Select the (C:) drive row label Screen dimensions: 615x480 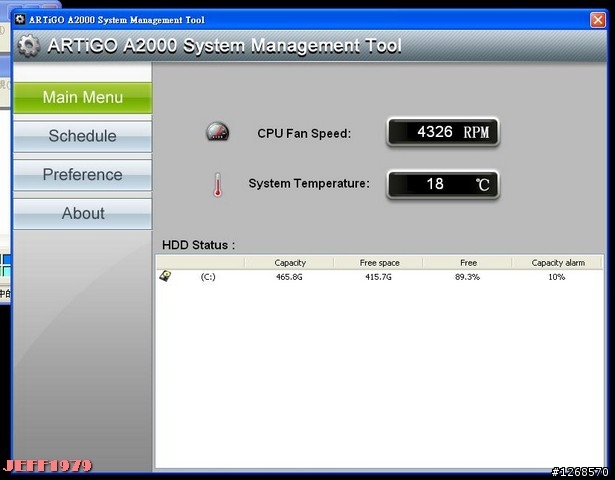pyautogui.click(x=208, y=277)
